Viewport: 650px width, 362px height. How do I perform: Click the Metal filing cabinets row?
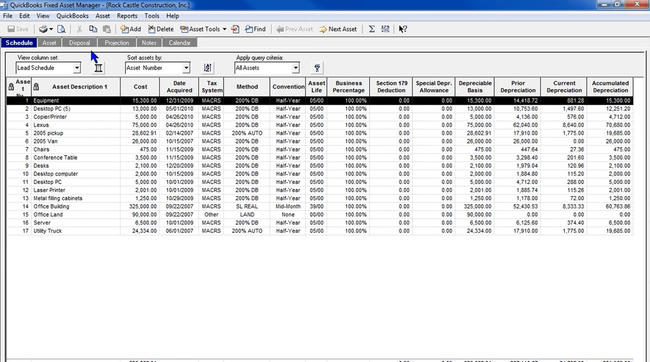pyautogui.click(x=320, y=198)
